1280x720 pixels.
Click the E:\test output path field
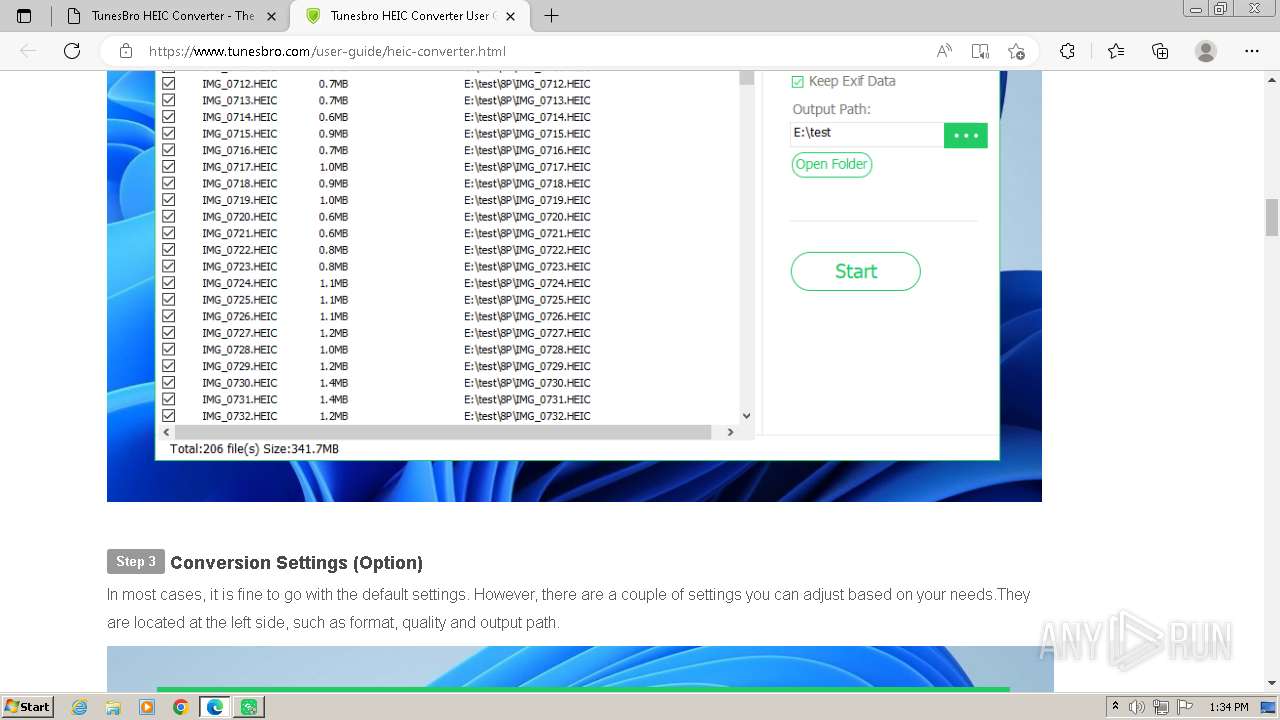(x=866, y=134)
